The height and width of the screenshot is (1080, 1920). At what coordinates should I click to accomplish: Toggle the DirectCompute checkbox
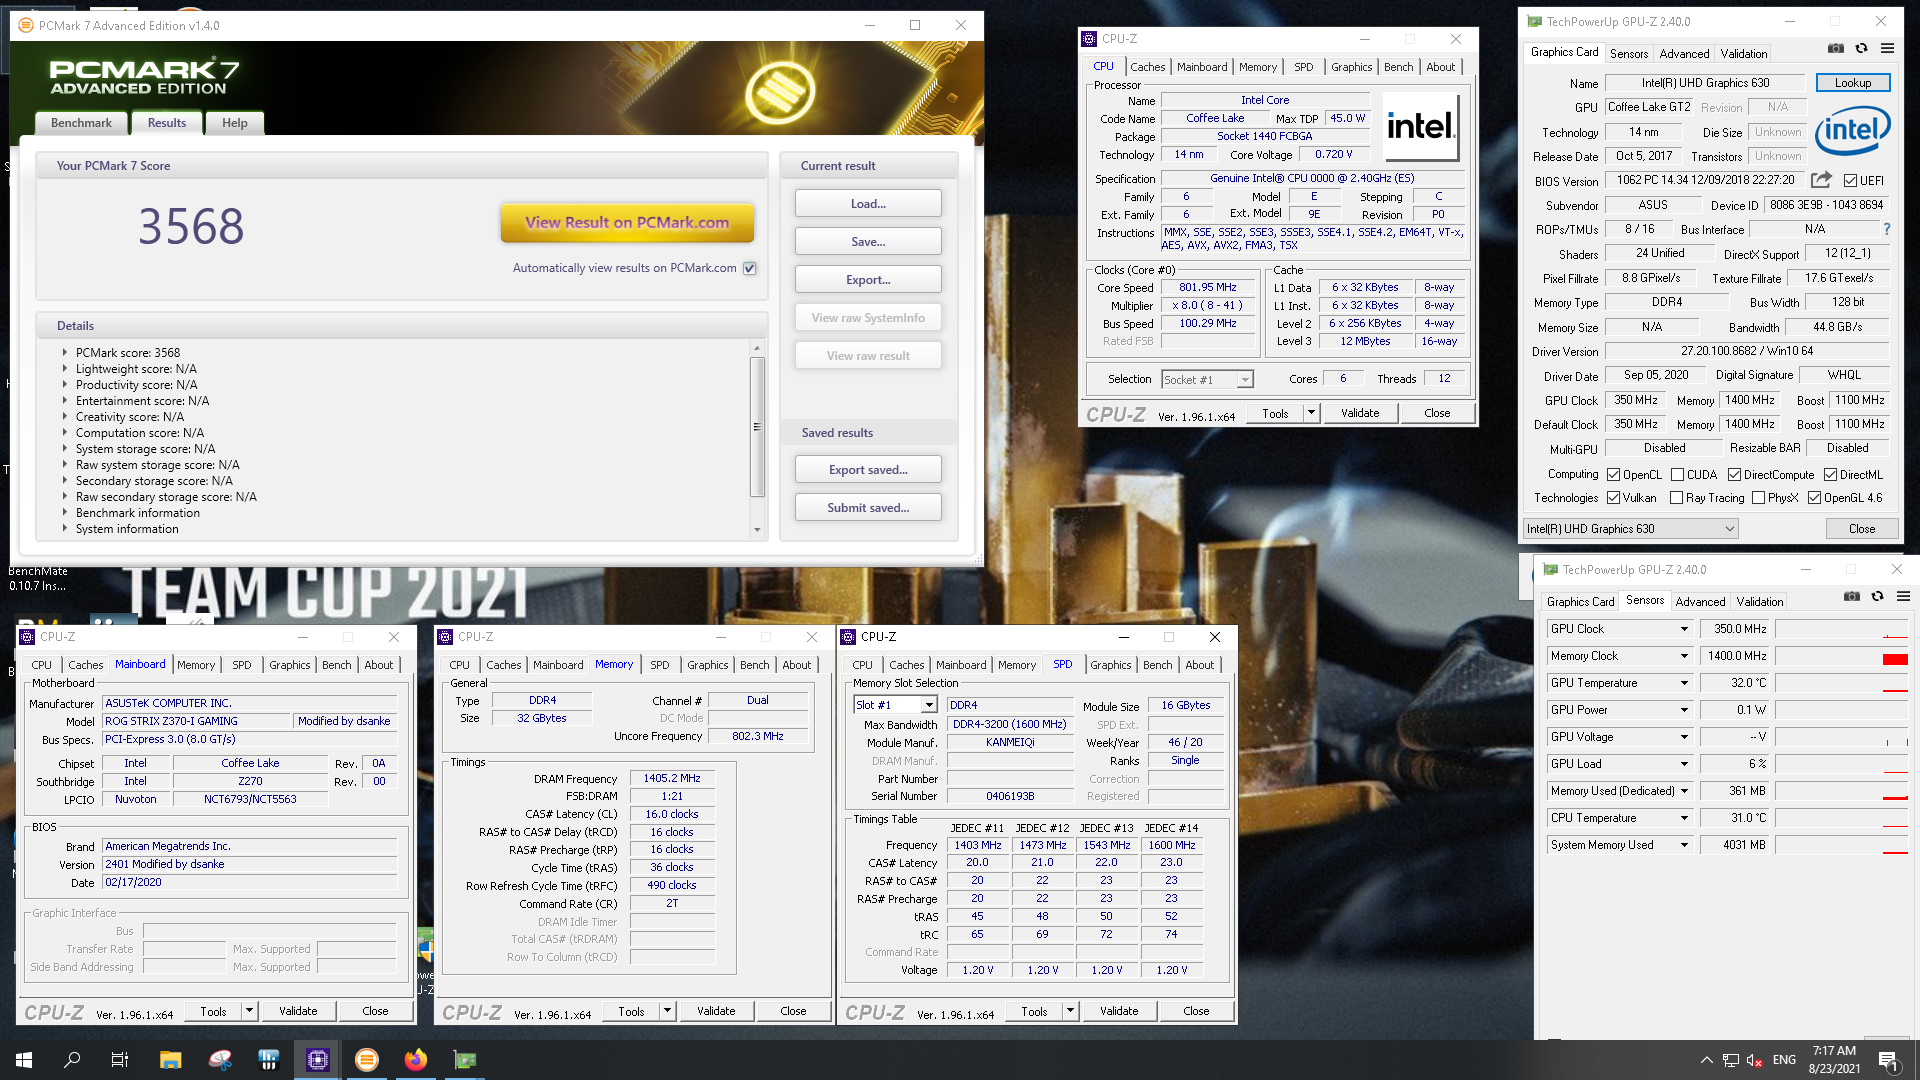tap(1734, 475)
